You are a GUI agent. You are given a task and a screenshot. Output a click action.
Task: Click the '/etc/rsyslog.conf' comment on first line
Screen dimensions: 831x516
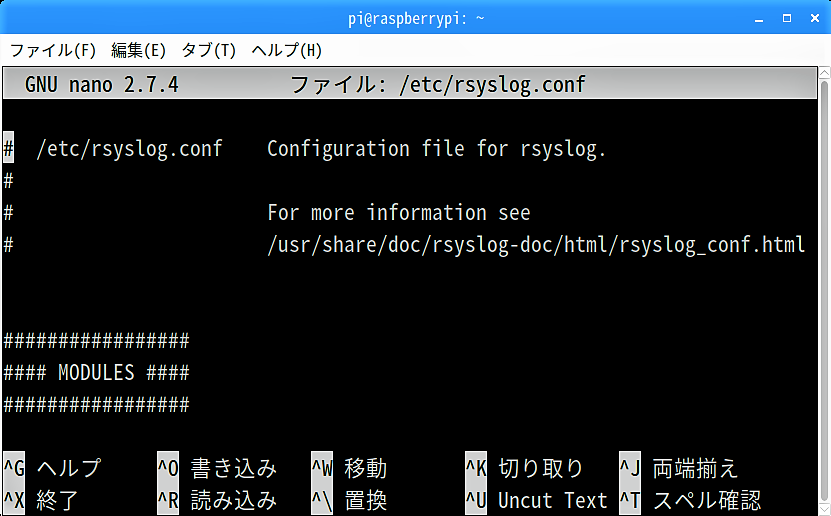tap(129, 149)
